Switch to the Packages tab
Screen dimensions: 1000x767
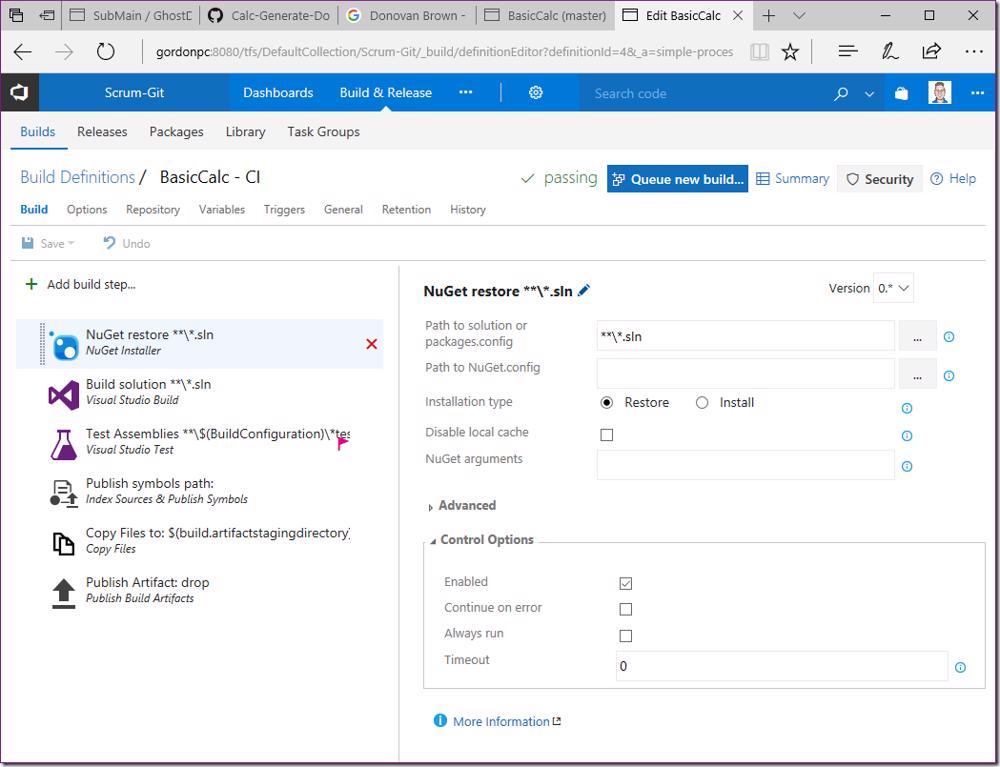(176, 132)
